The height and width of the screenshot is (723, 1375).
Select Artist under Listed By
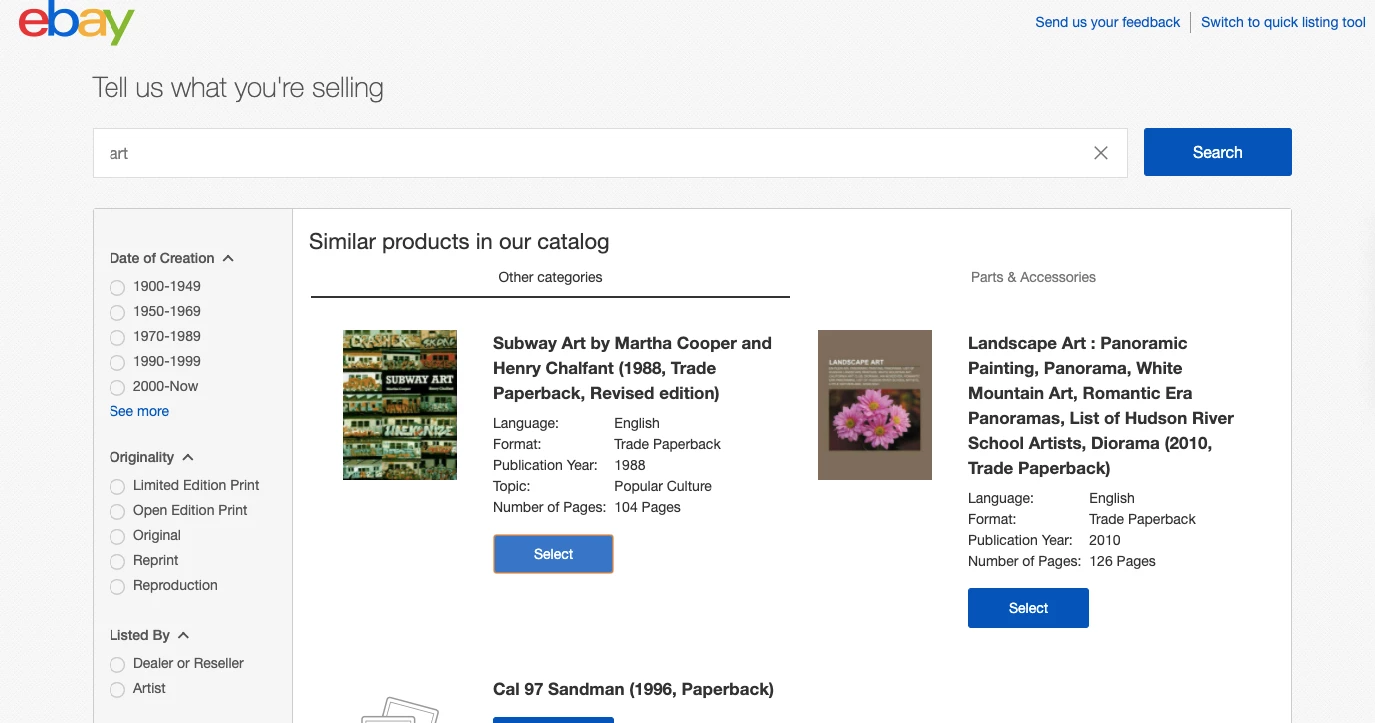click(x=118, y=689)
